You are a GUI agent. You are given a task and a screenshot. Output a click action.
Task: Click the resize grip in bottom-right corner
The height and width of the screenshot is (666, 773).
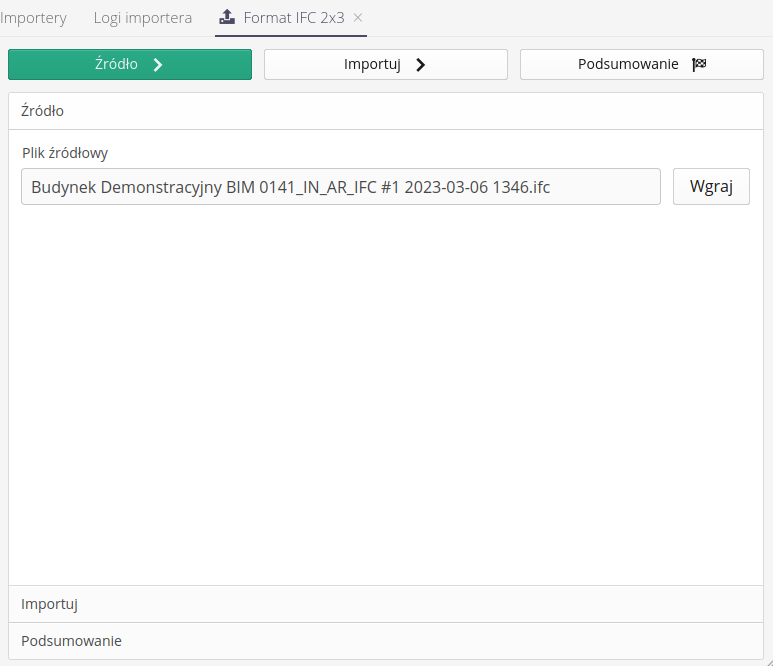click(766, 659)
